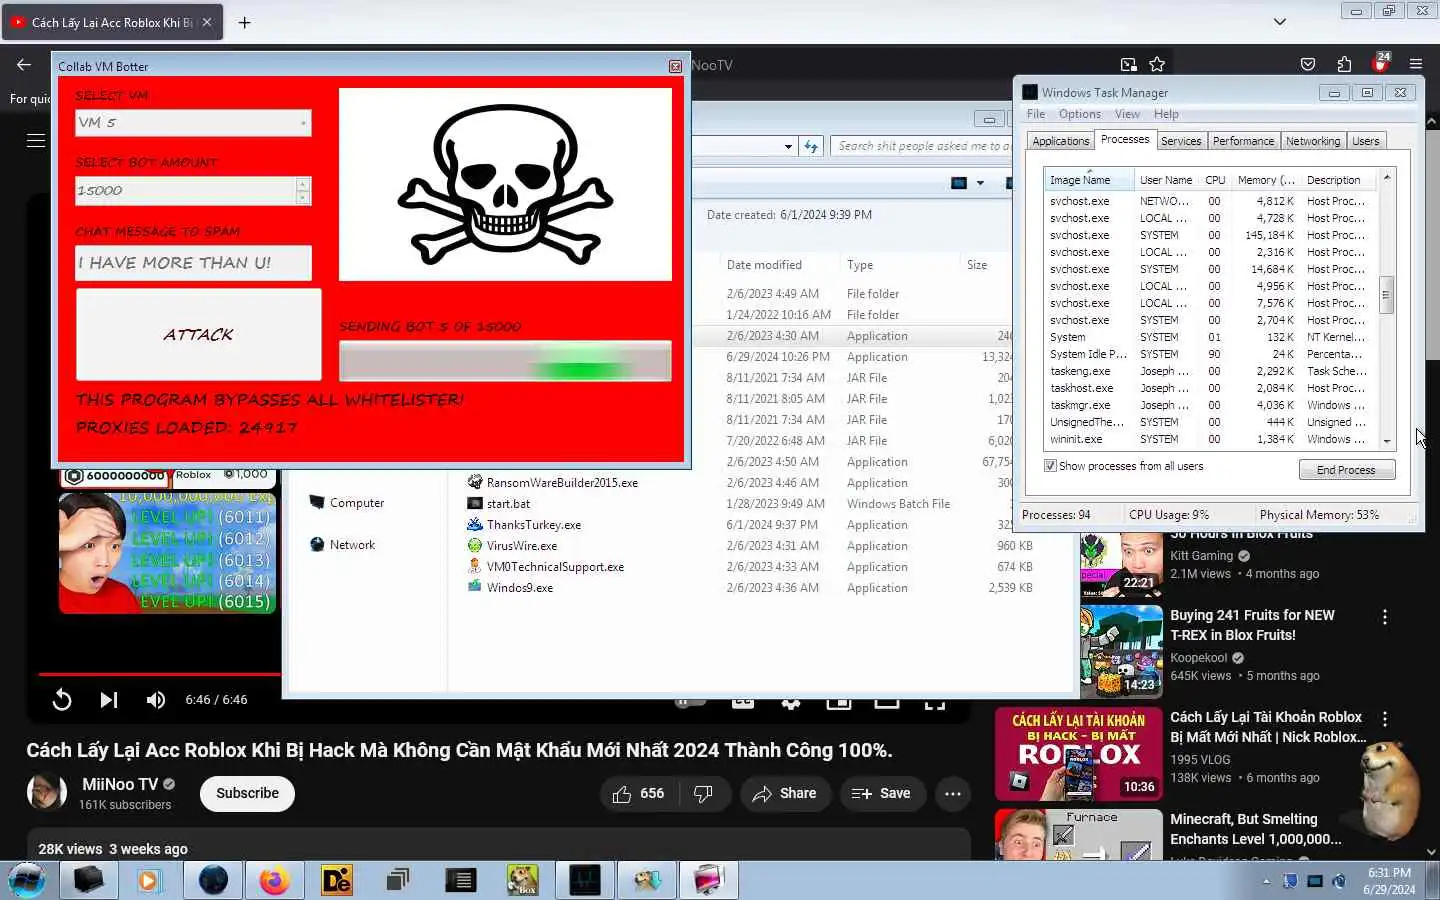
Task: Select System Idle Process row
Action: tap(1211, 354)
